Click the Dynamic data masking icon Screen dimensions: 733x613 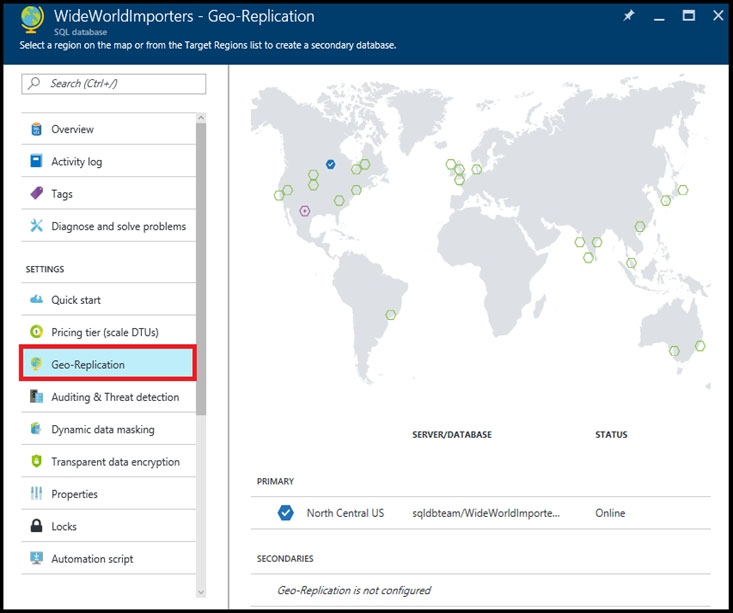pyautogui.click(x=36, y=428)
